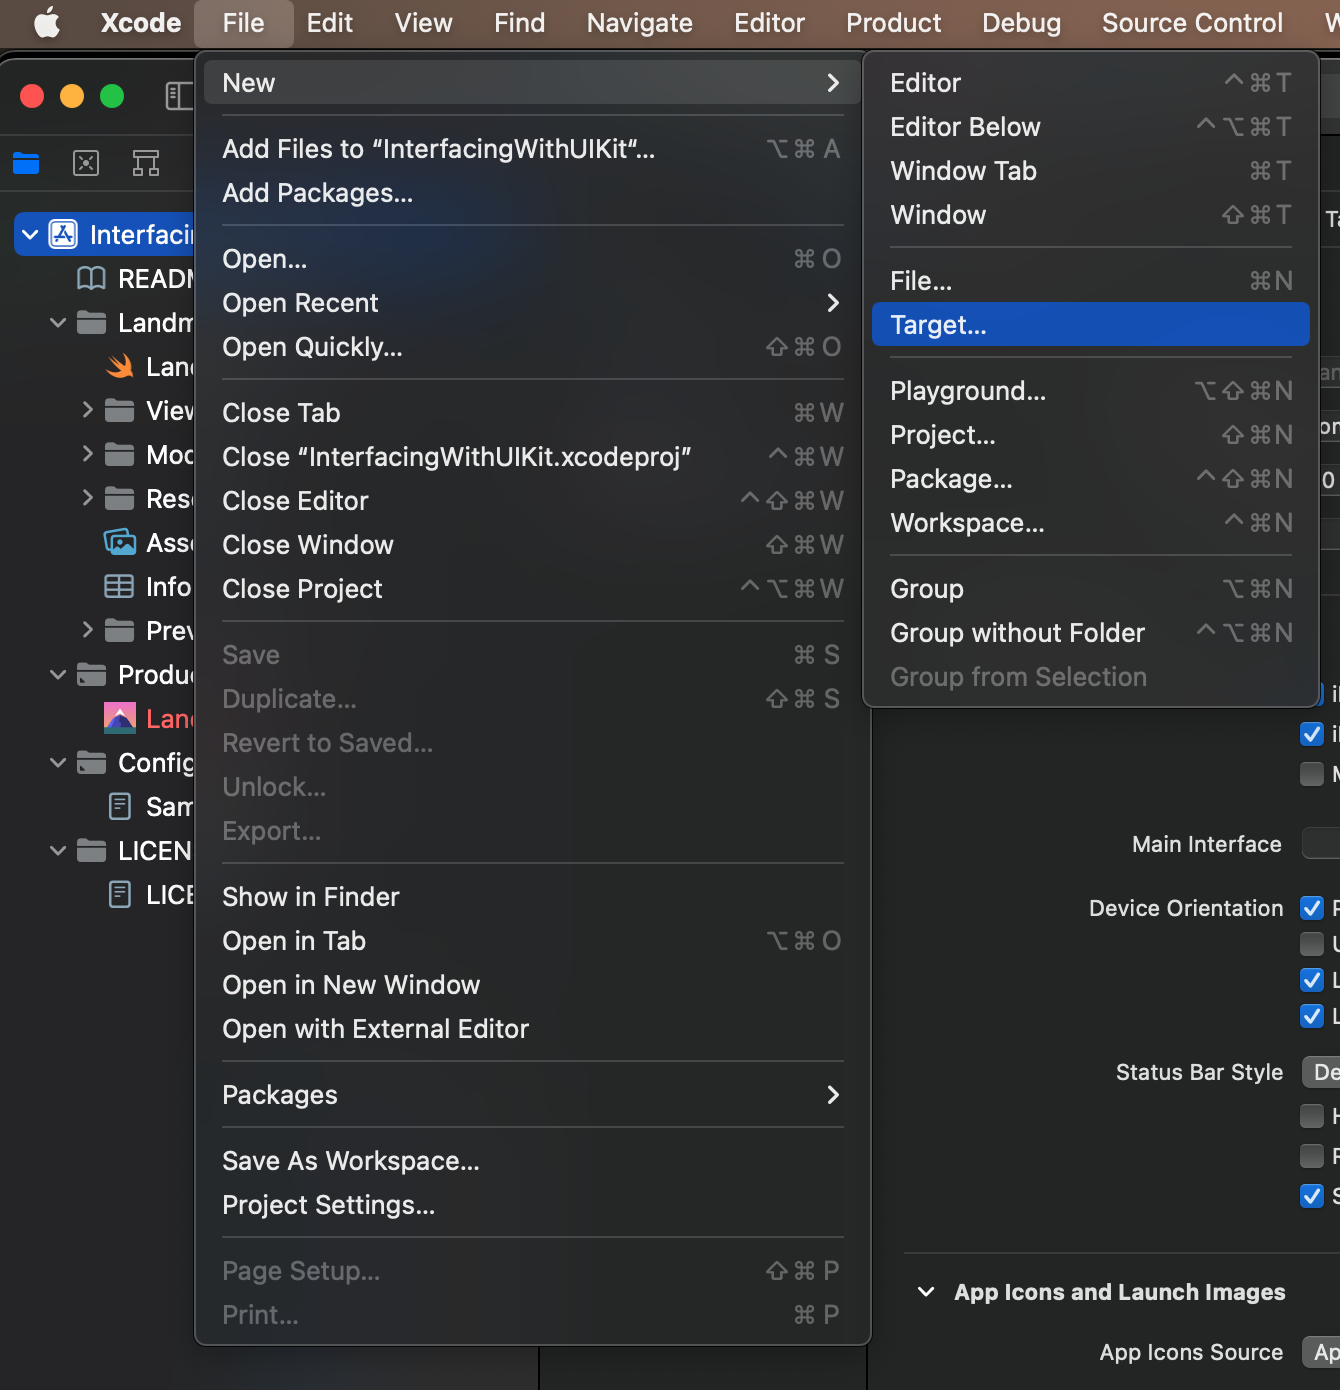This screenshot has width=1340, height=1390.
Task: Open the Product menu
Action: (893, 23)
